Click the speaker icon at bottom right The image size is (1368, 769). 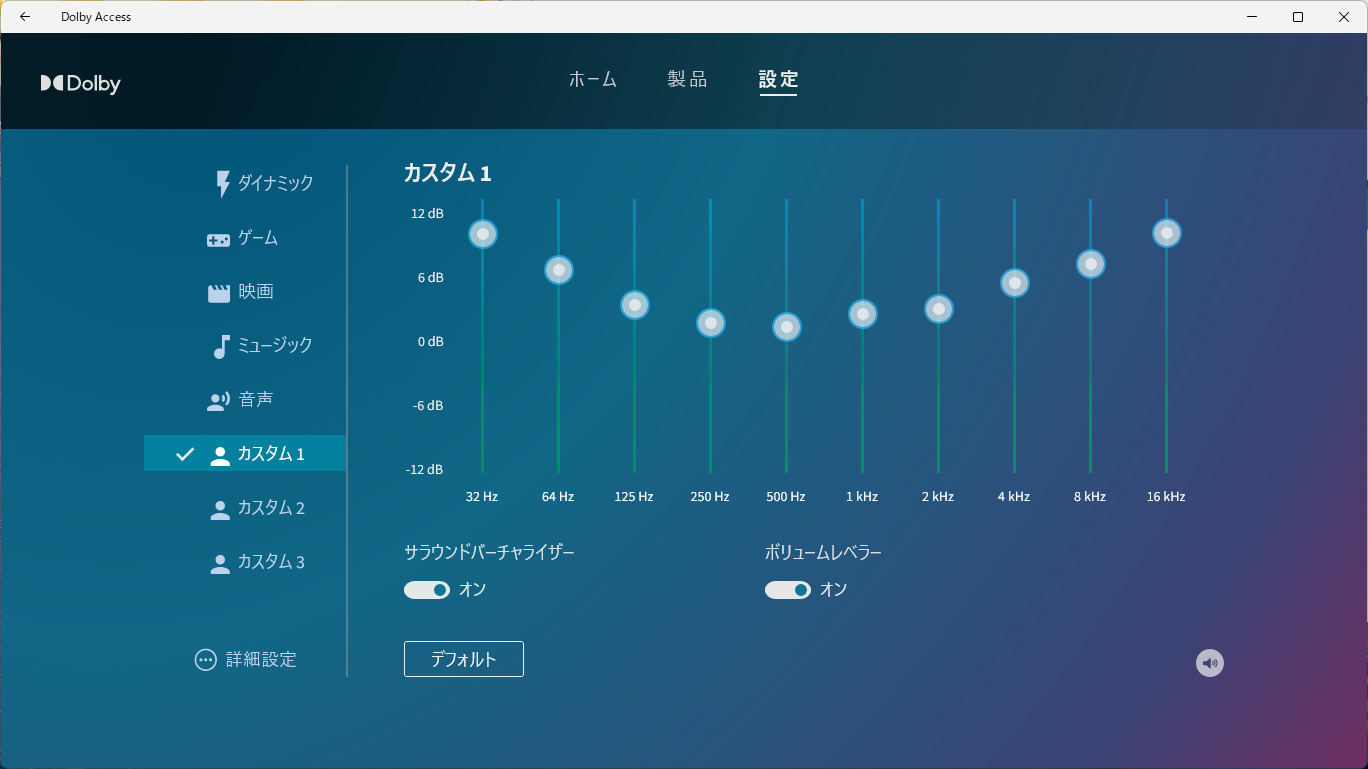1210,663
